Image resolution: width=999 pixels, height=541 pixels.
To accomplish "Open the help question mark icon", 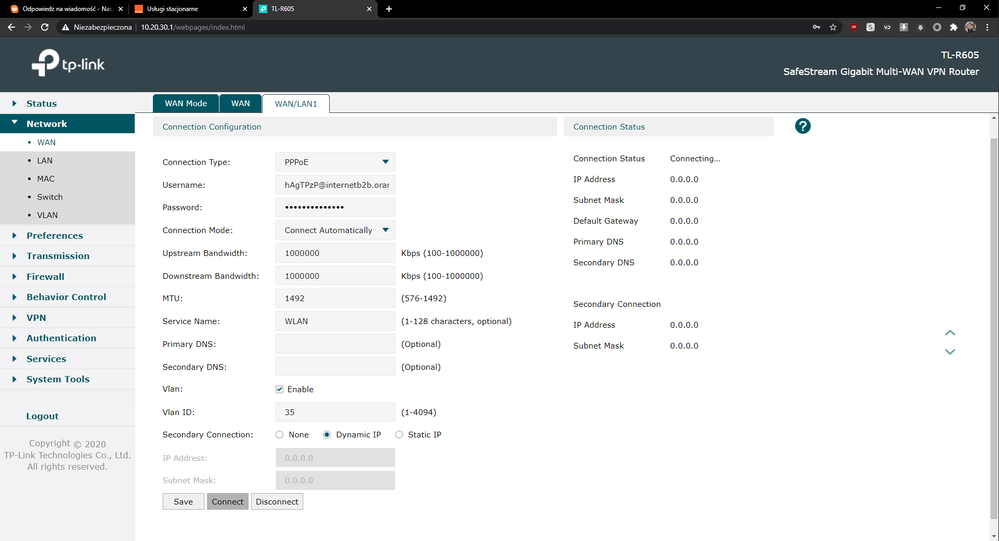I will 802,126.
